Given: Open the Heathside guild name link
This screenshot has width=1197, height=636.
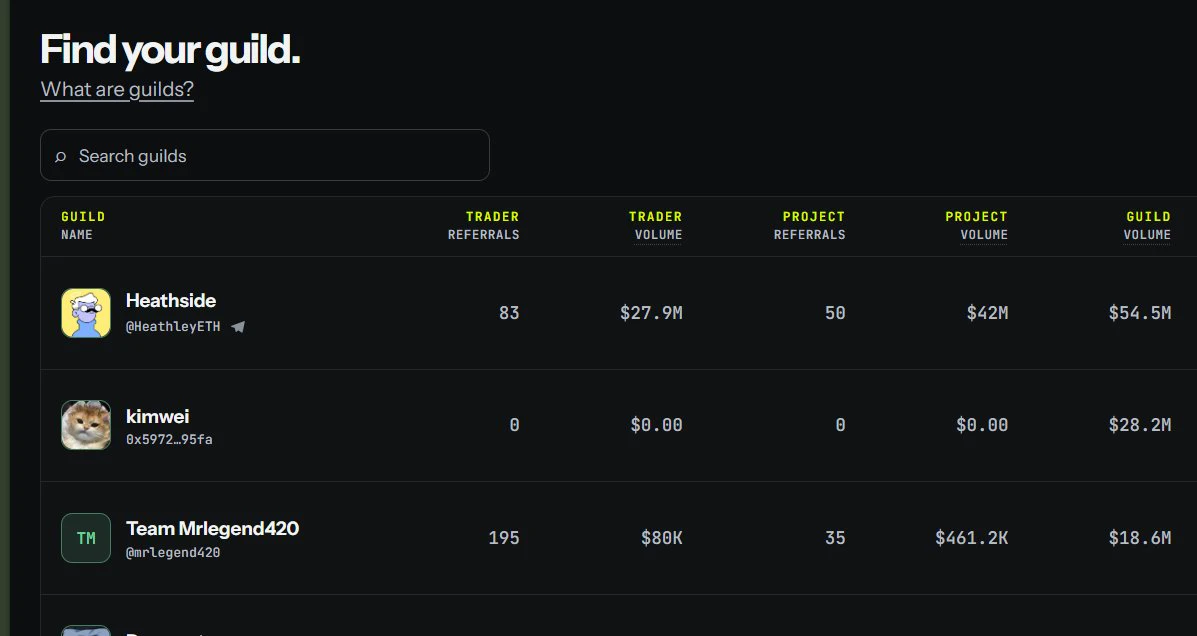Looking at the screenshot, I should click(171, 301).
